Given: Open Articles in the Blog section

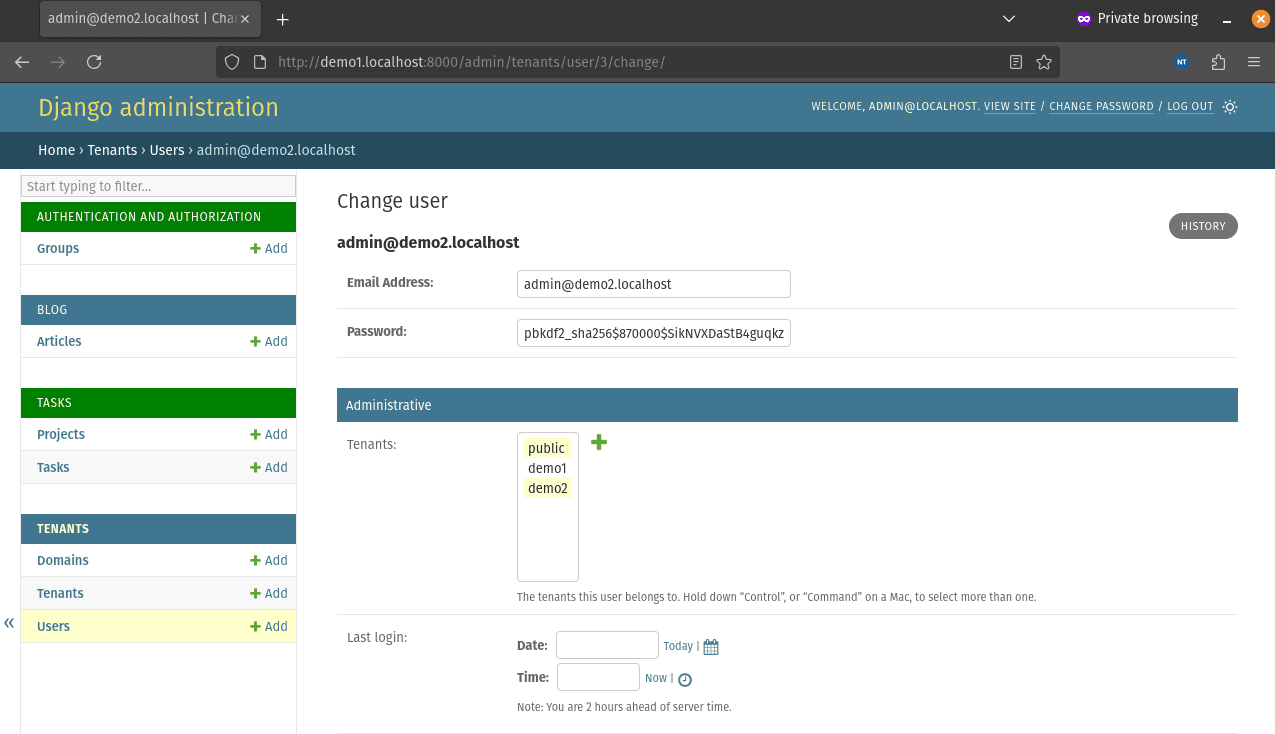Looking at the screenshot, I should coord(59,341).
